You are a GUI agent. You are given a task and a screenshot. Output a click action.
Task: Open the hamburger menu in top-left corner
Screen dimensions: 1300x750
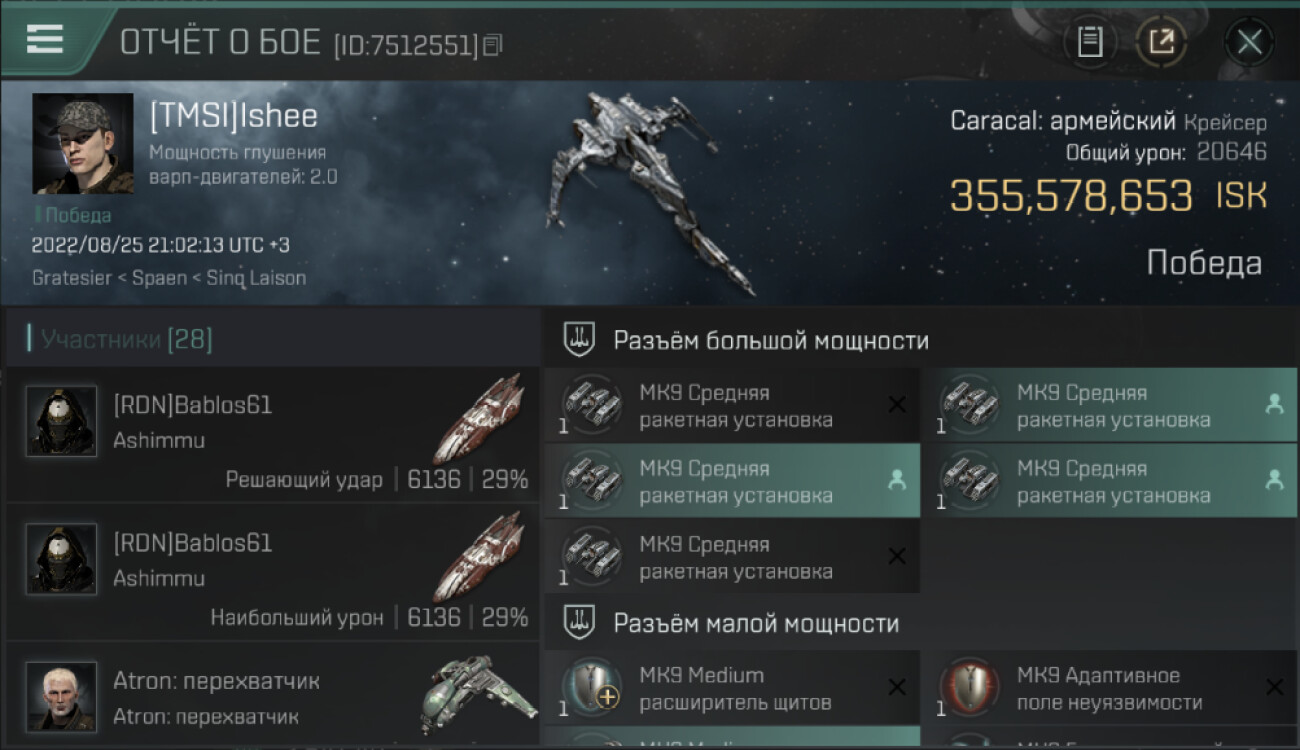44,38
